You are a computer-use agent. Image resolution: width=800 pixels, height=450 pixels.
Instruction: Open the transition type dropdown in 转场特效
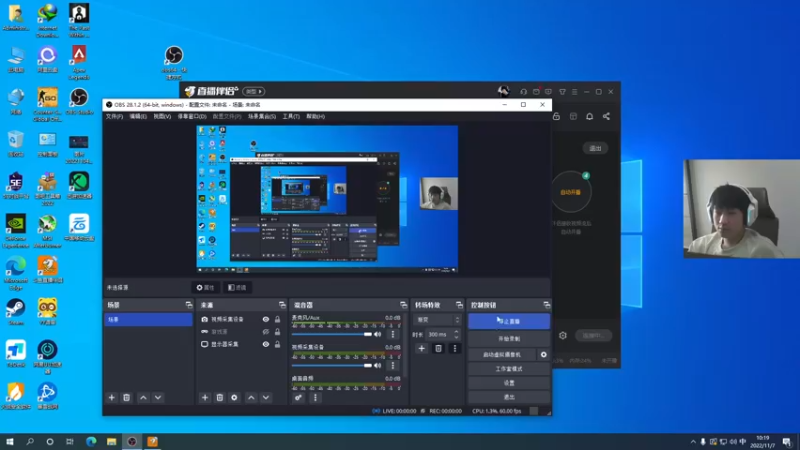click(437, 320)
